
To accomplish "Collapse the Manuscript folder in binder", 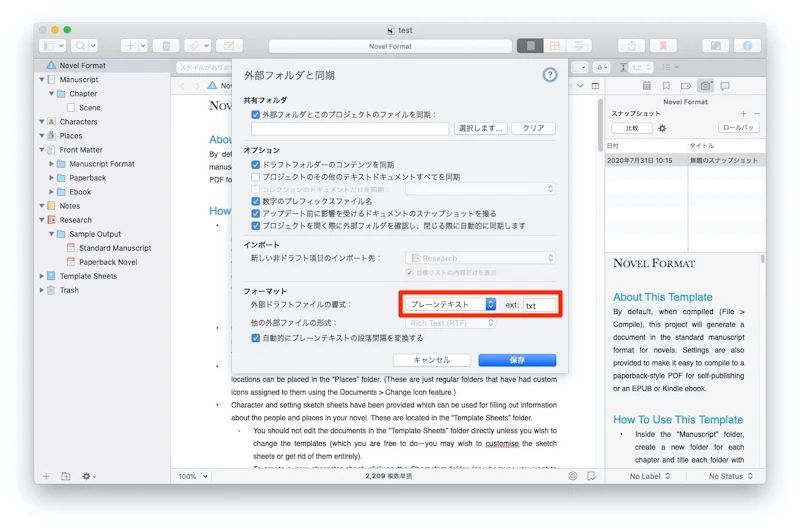I will tap(42, 80).
